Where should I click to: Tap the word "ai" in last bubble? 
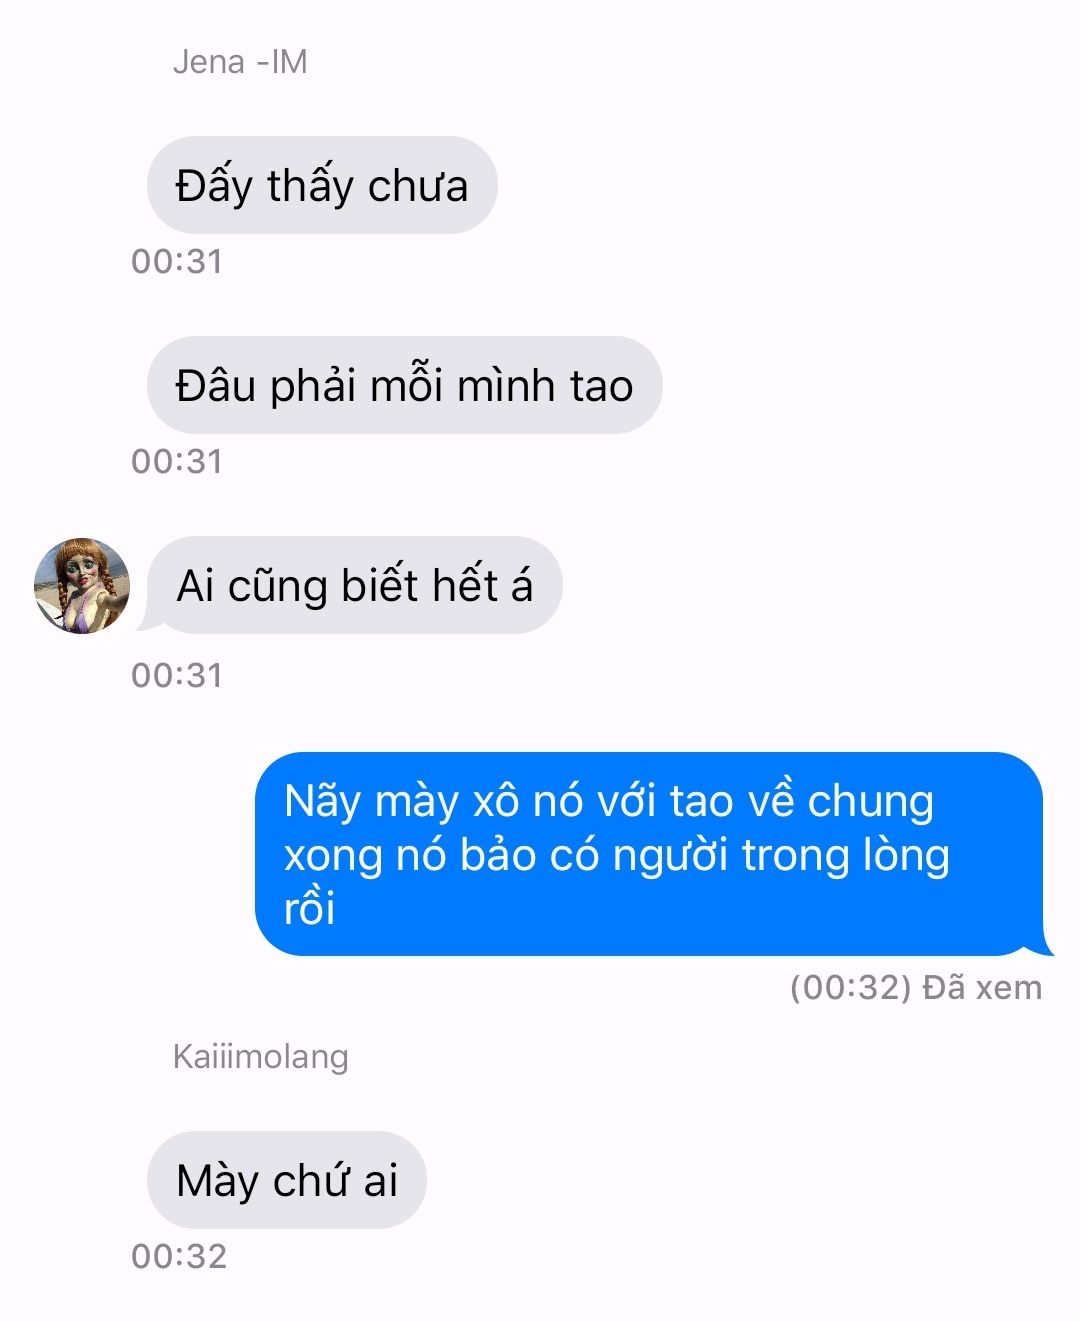[380, 1182]
